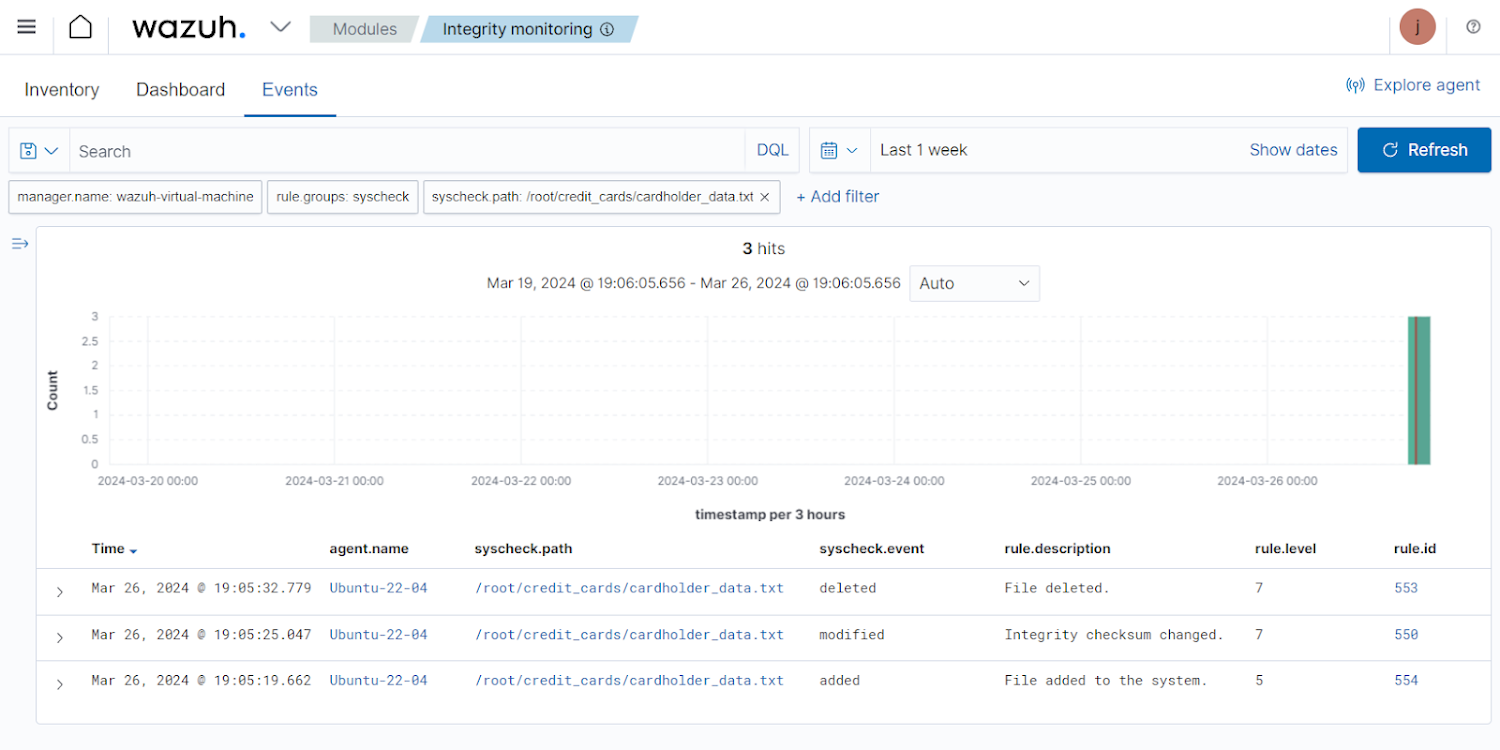Open the wazuh menu dropdown arrow
The width and height of the screenshot is (1500, 750).
281,28
